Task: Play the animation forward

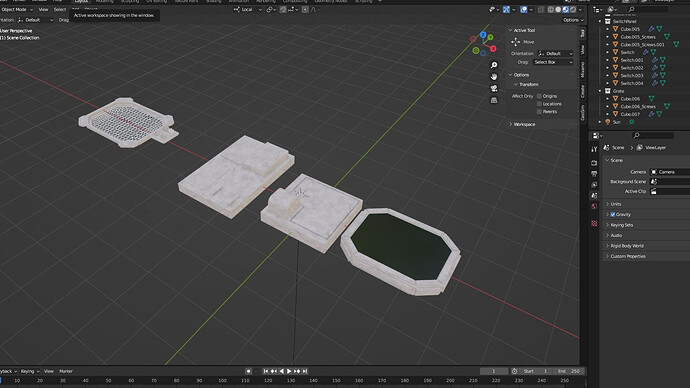Action: pyautogui.click(x=289, y=371)
